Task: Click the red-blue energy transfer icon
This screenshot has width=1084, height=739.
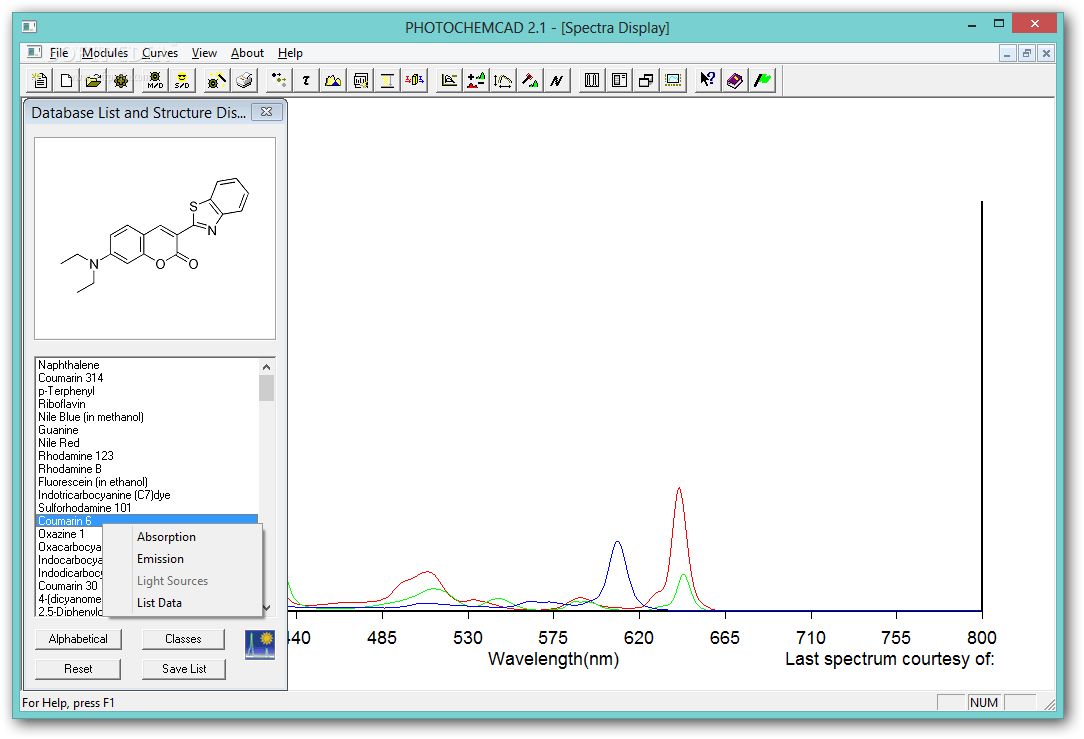Action: [415, 80]
